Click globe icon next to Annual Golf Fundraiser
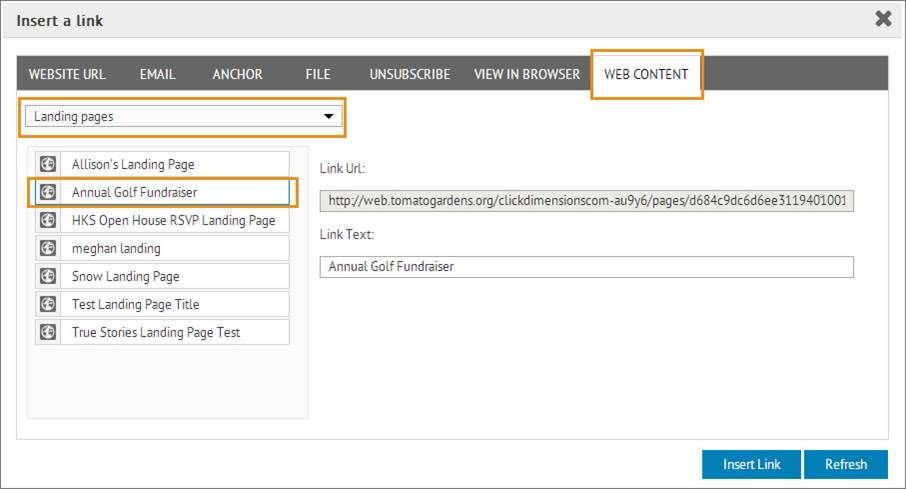Viewport: 906px width, 489px height. (x=47, y=192)
